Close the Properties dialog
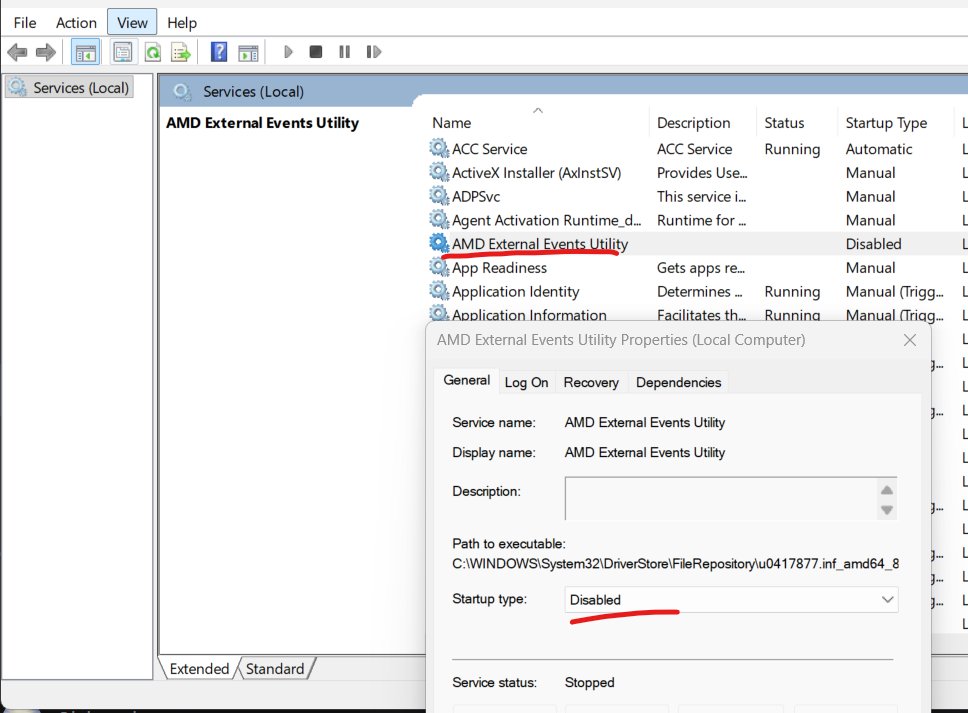968x713 pixels. (x=909, y=340)
